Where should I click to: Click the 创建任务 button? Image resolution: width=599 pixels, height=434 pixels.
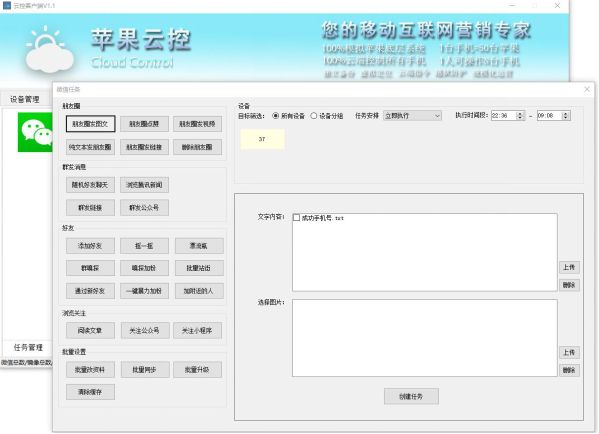coord(411,397)
